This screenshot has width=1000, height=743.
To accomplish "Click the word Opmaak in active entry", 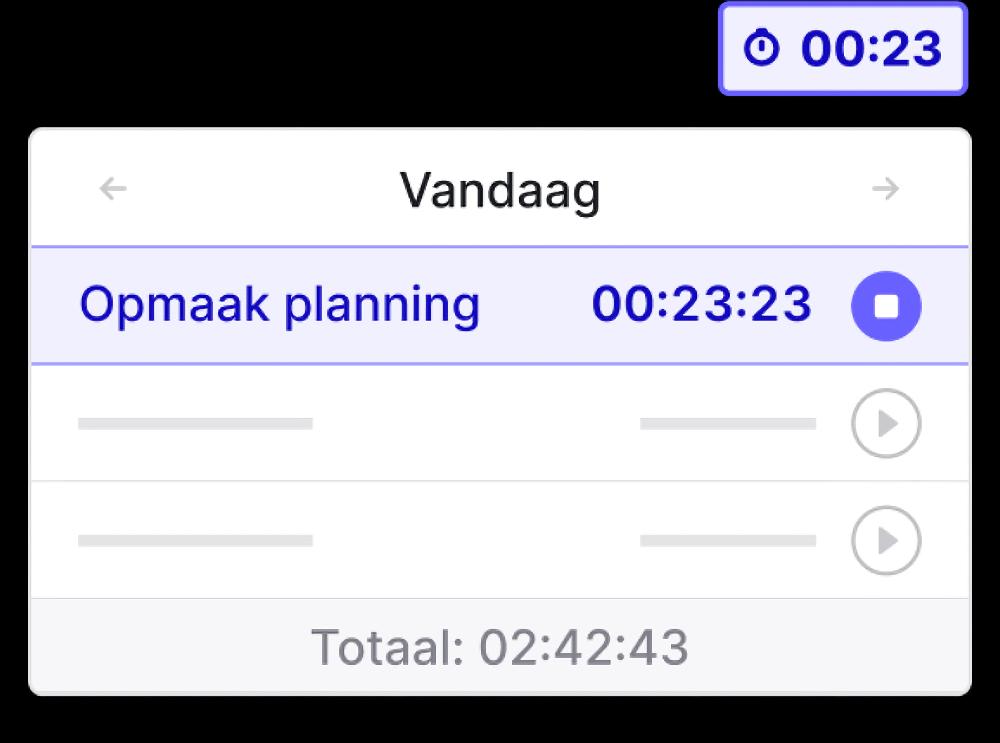I will tap(175, 305).
